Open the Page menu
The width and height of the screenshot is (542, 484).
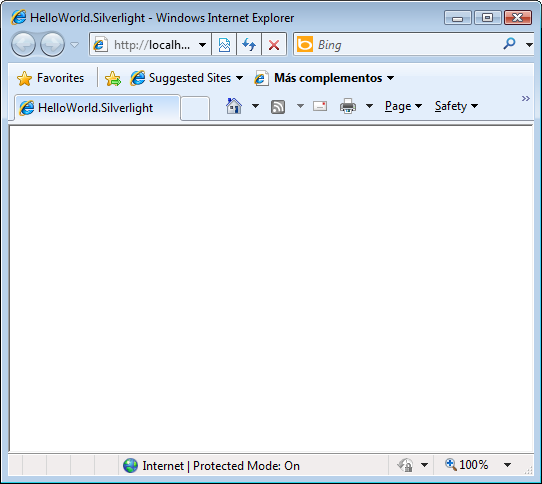pos(403,106)
